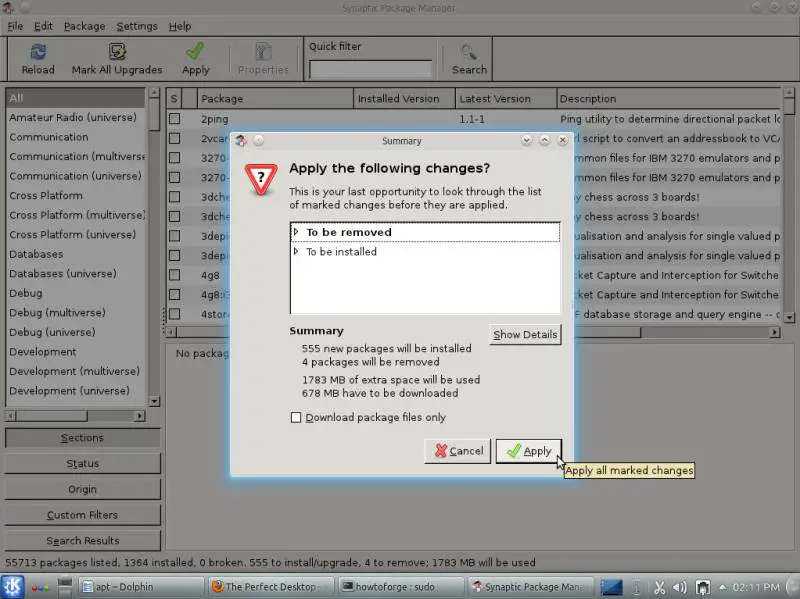Viewport: 800px width, 599px height.
Task: Show the Search Results view
Action: pyautogui.click(x=82, y=540)
